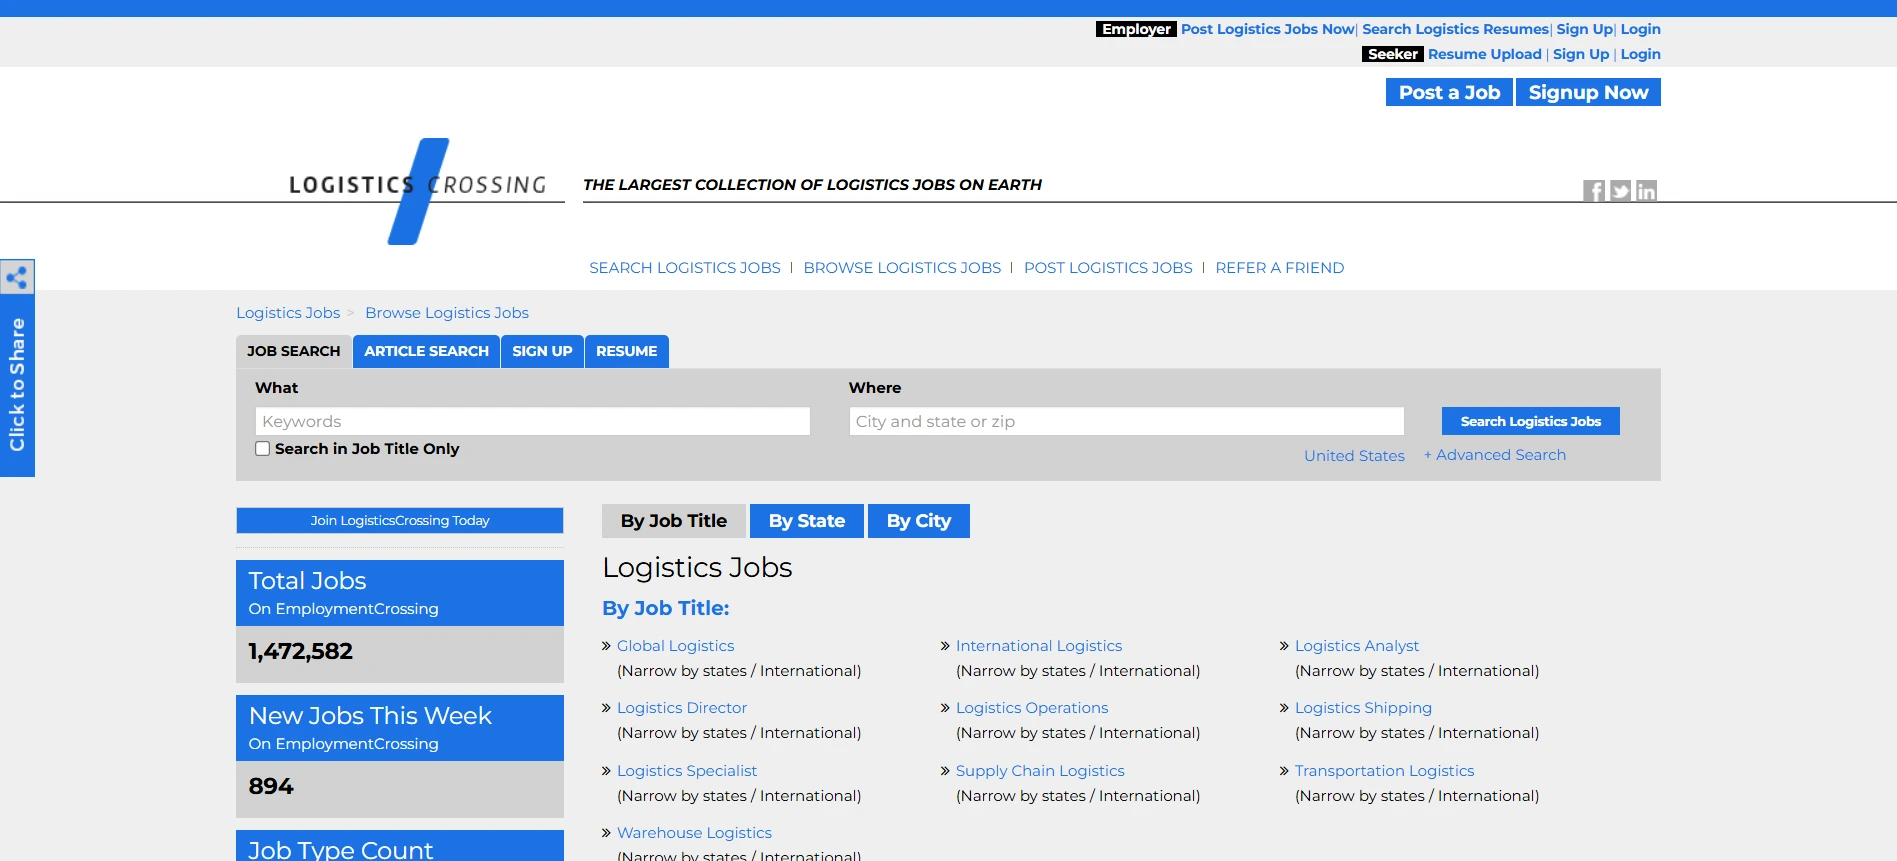The width and height of the screenshot is (1897, 861).
Task: Open the Advanced Search link
Action: pyautogui.click(x=1495, y=455)
